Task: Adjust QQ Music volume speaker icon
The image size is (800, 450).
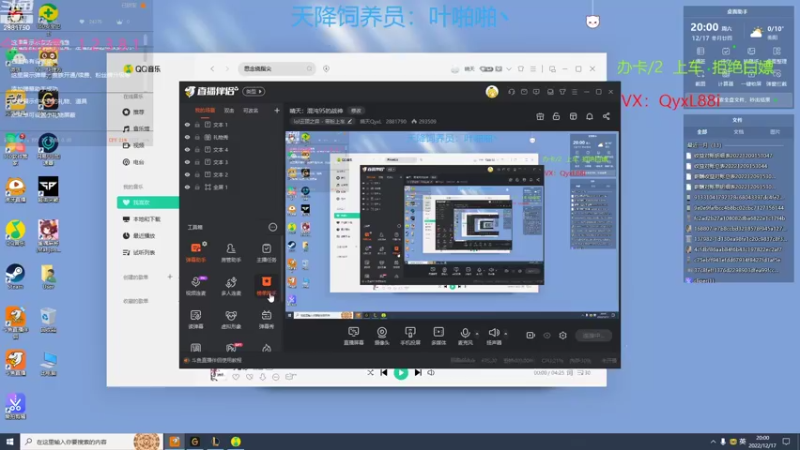Action: 431,373
